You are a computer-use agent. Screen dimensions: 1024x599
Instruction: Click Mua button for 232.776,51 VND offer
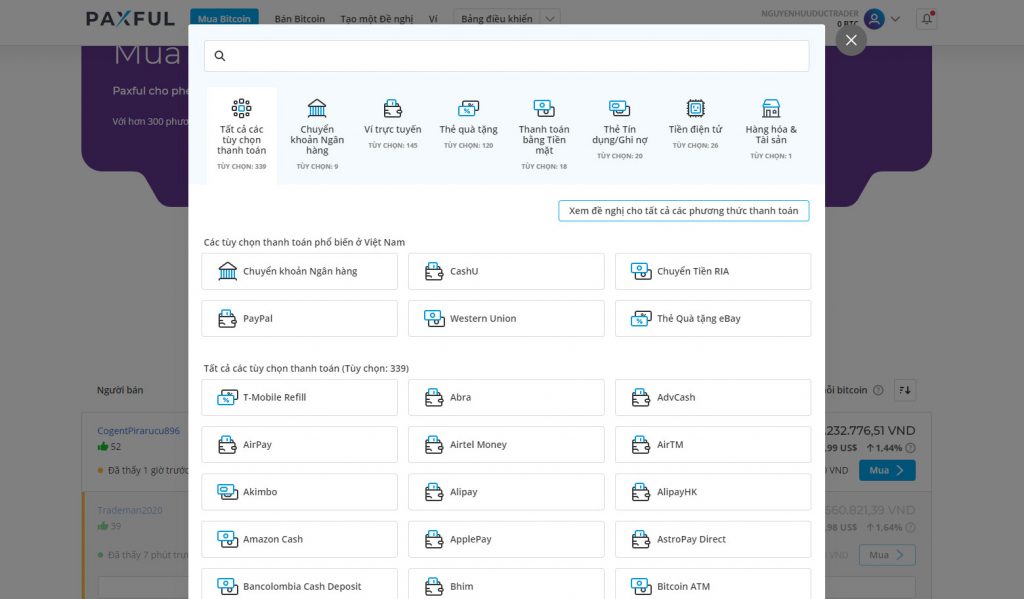[887, 470]
